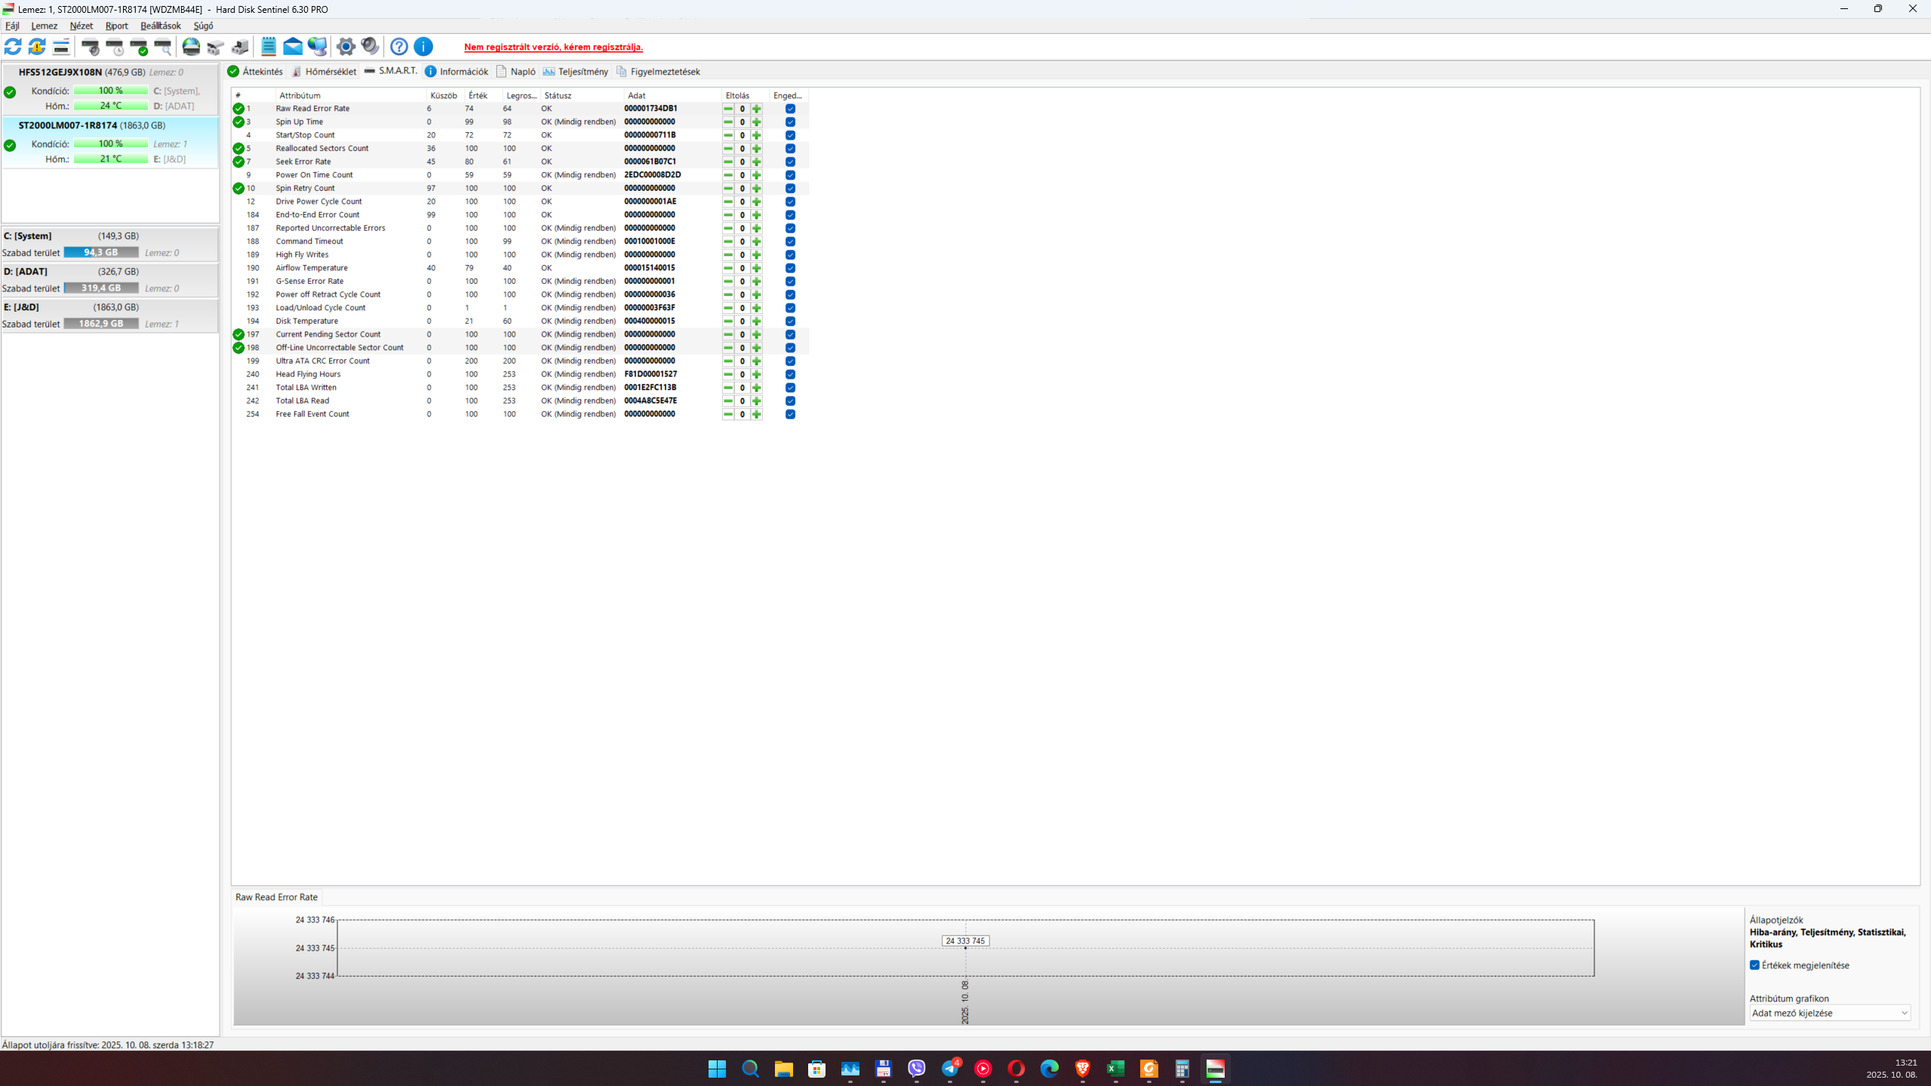
Task: Toggle the Értékek megjelenítése checkbox
Action: point(1755,966)
